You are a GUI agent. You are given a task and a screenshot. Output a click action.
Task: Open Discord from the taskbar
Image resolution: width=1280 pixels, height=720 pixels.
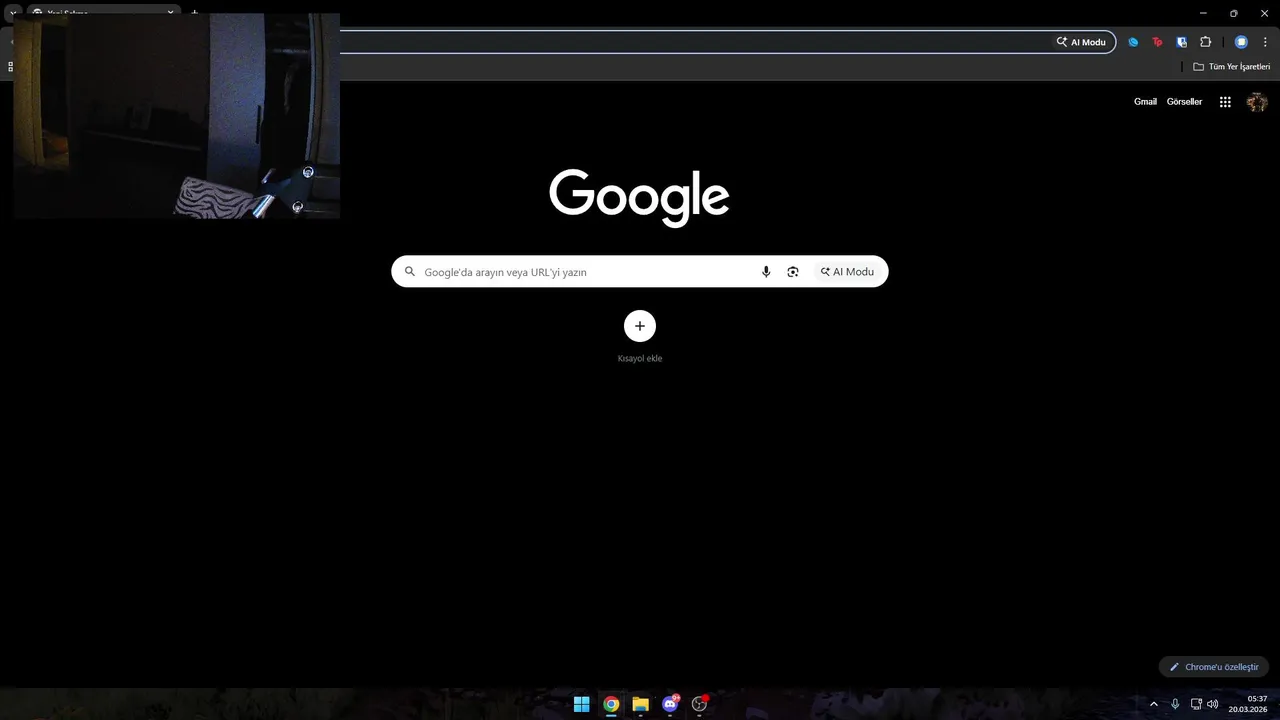670,704
